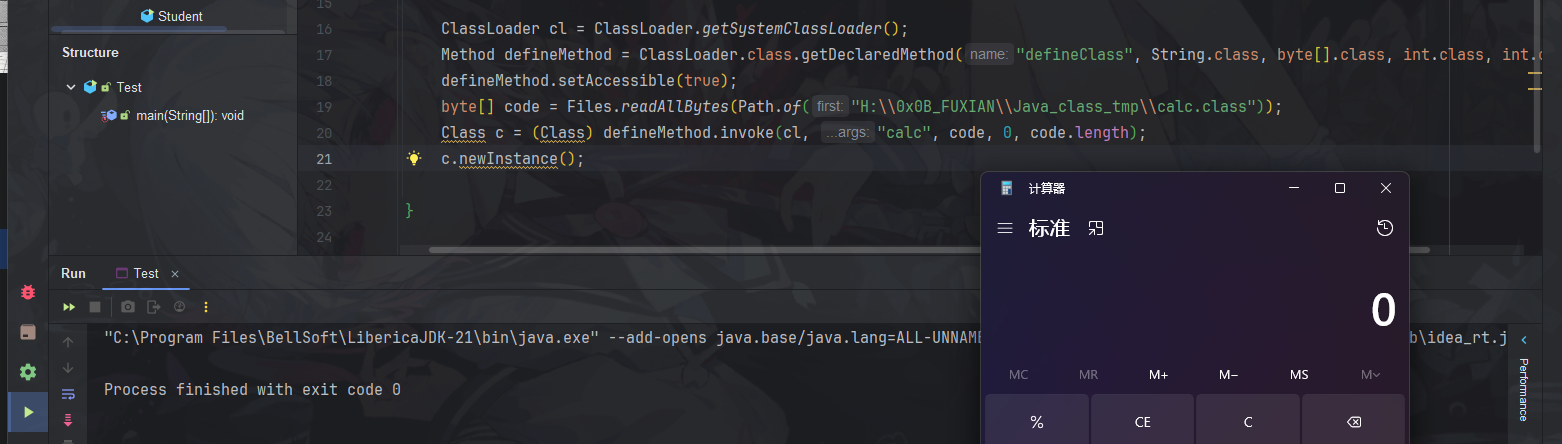Open the Calculator memory list dropdown
This screenshot has height=444, width=1562.
click(x=1371, y=374)
